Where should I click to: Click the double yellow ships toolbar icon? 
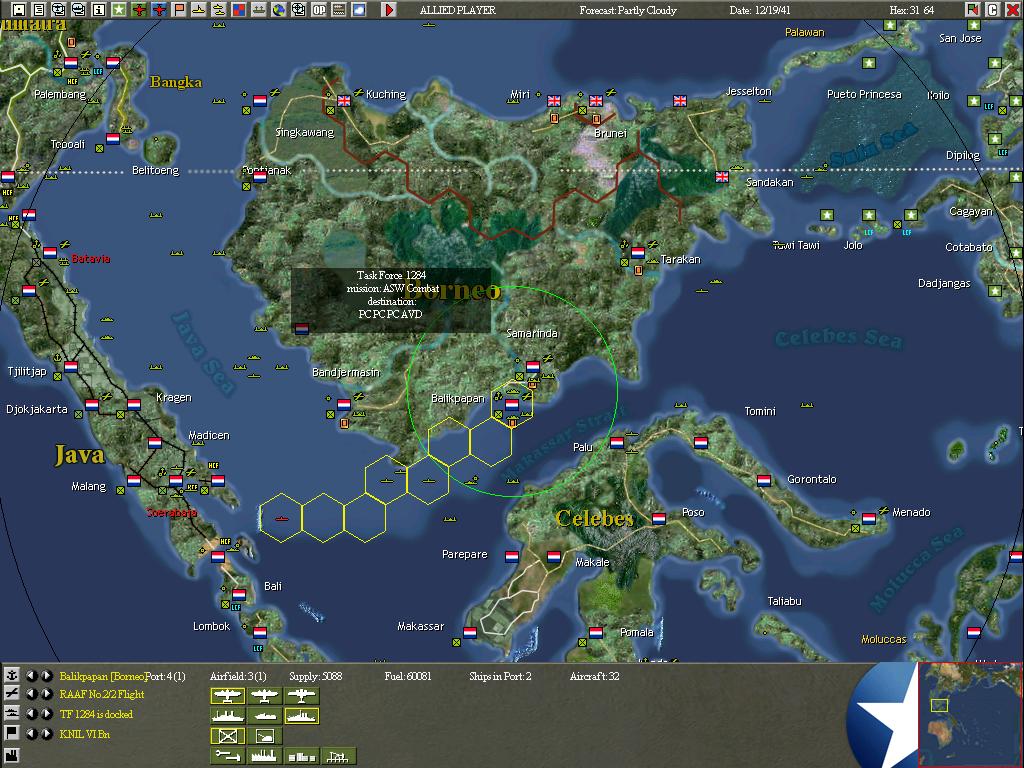pos(219,10)
